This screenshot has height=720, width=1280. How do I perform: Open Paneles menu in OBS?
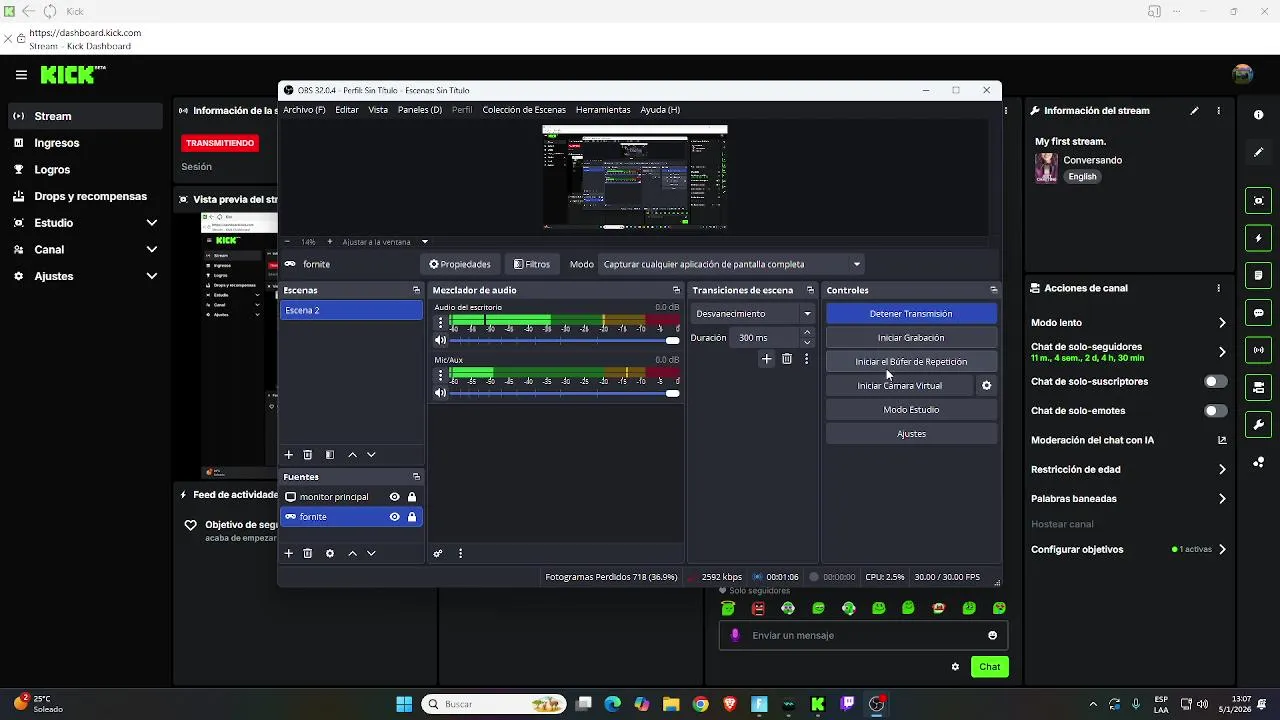(420, 110)
